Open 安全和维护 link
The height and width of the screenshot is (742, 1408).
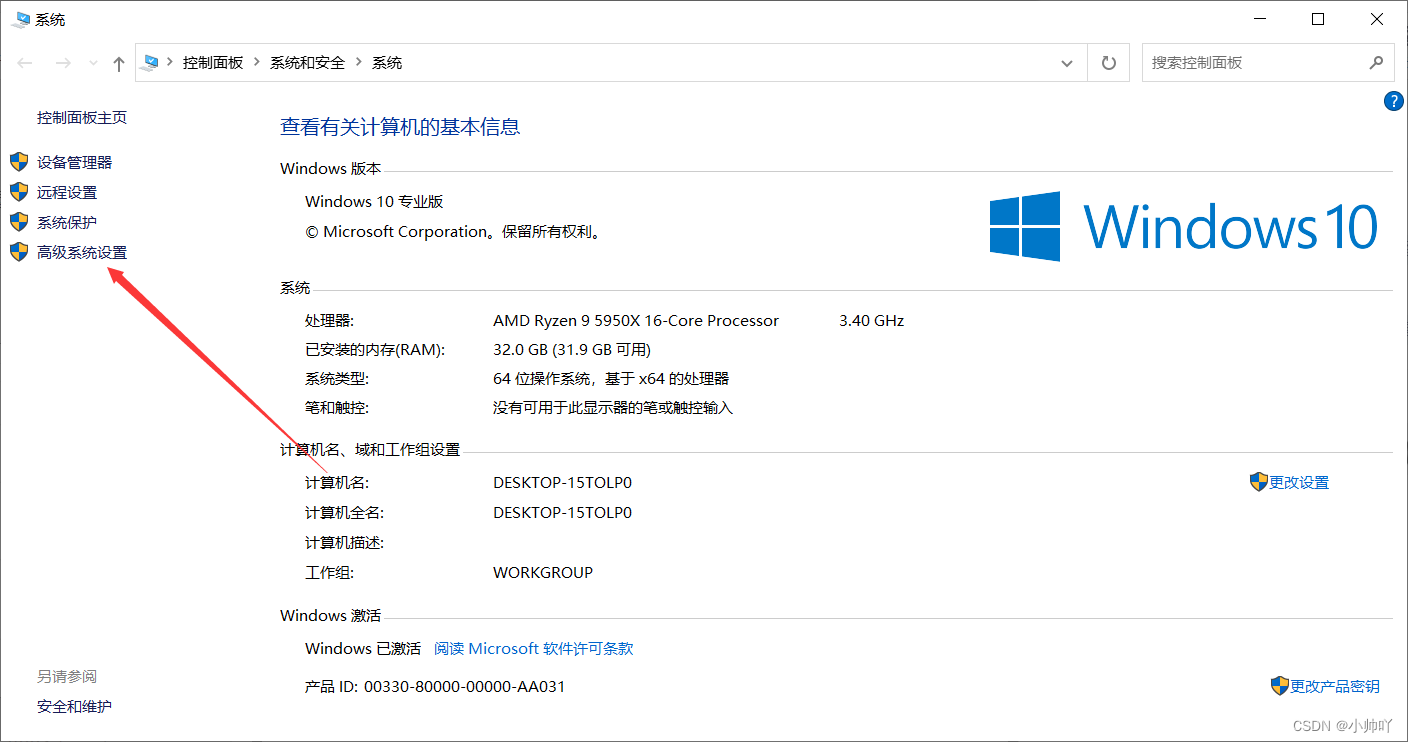[x=75, y=706]
